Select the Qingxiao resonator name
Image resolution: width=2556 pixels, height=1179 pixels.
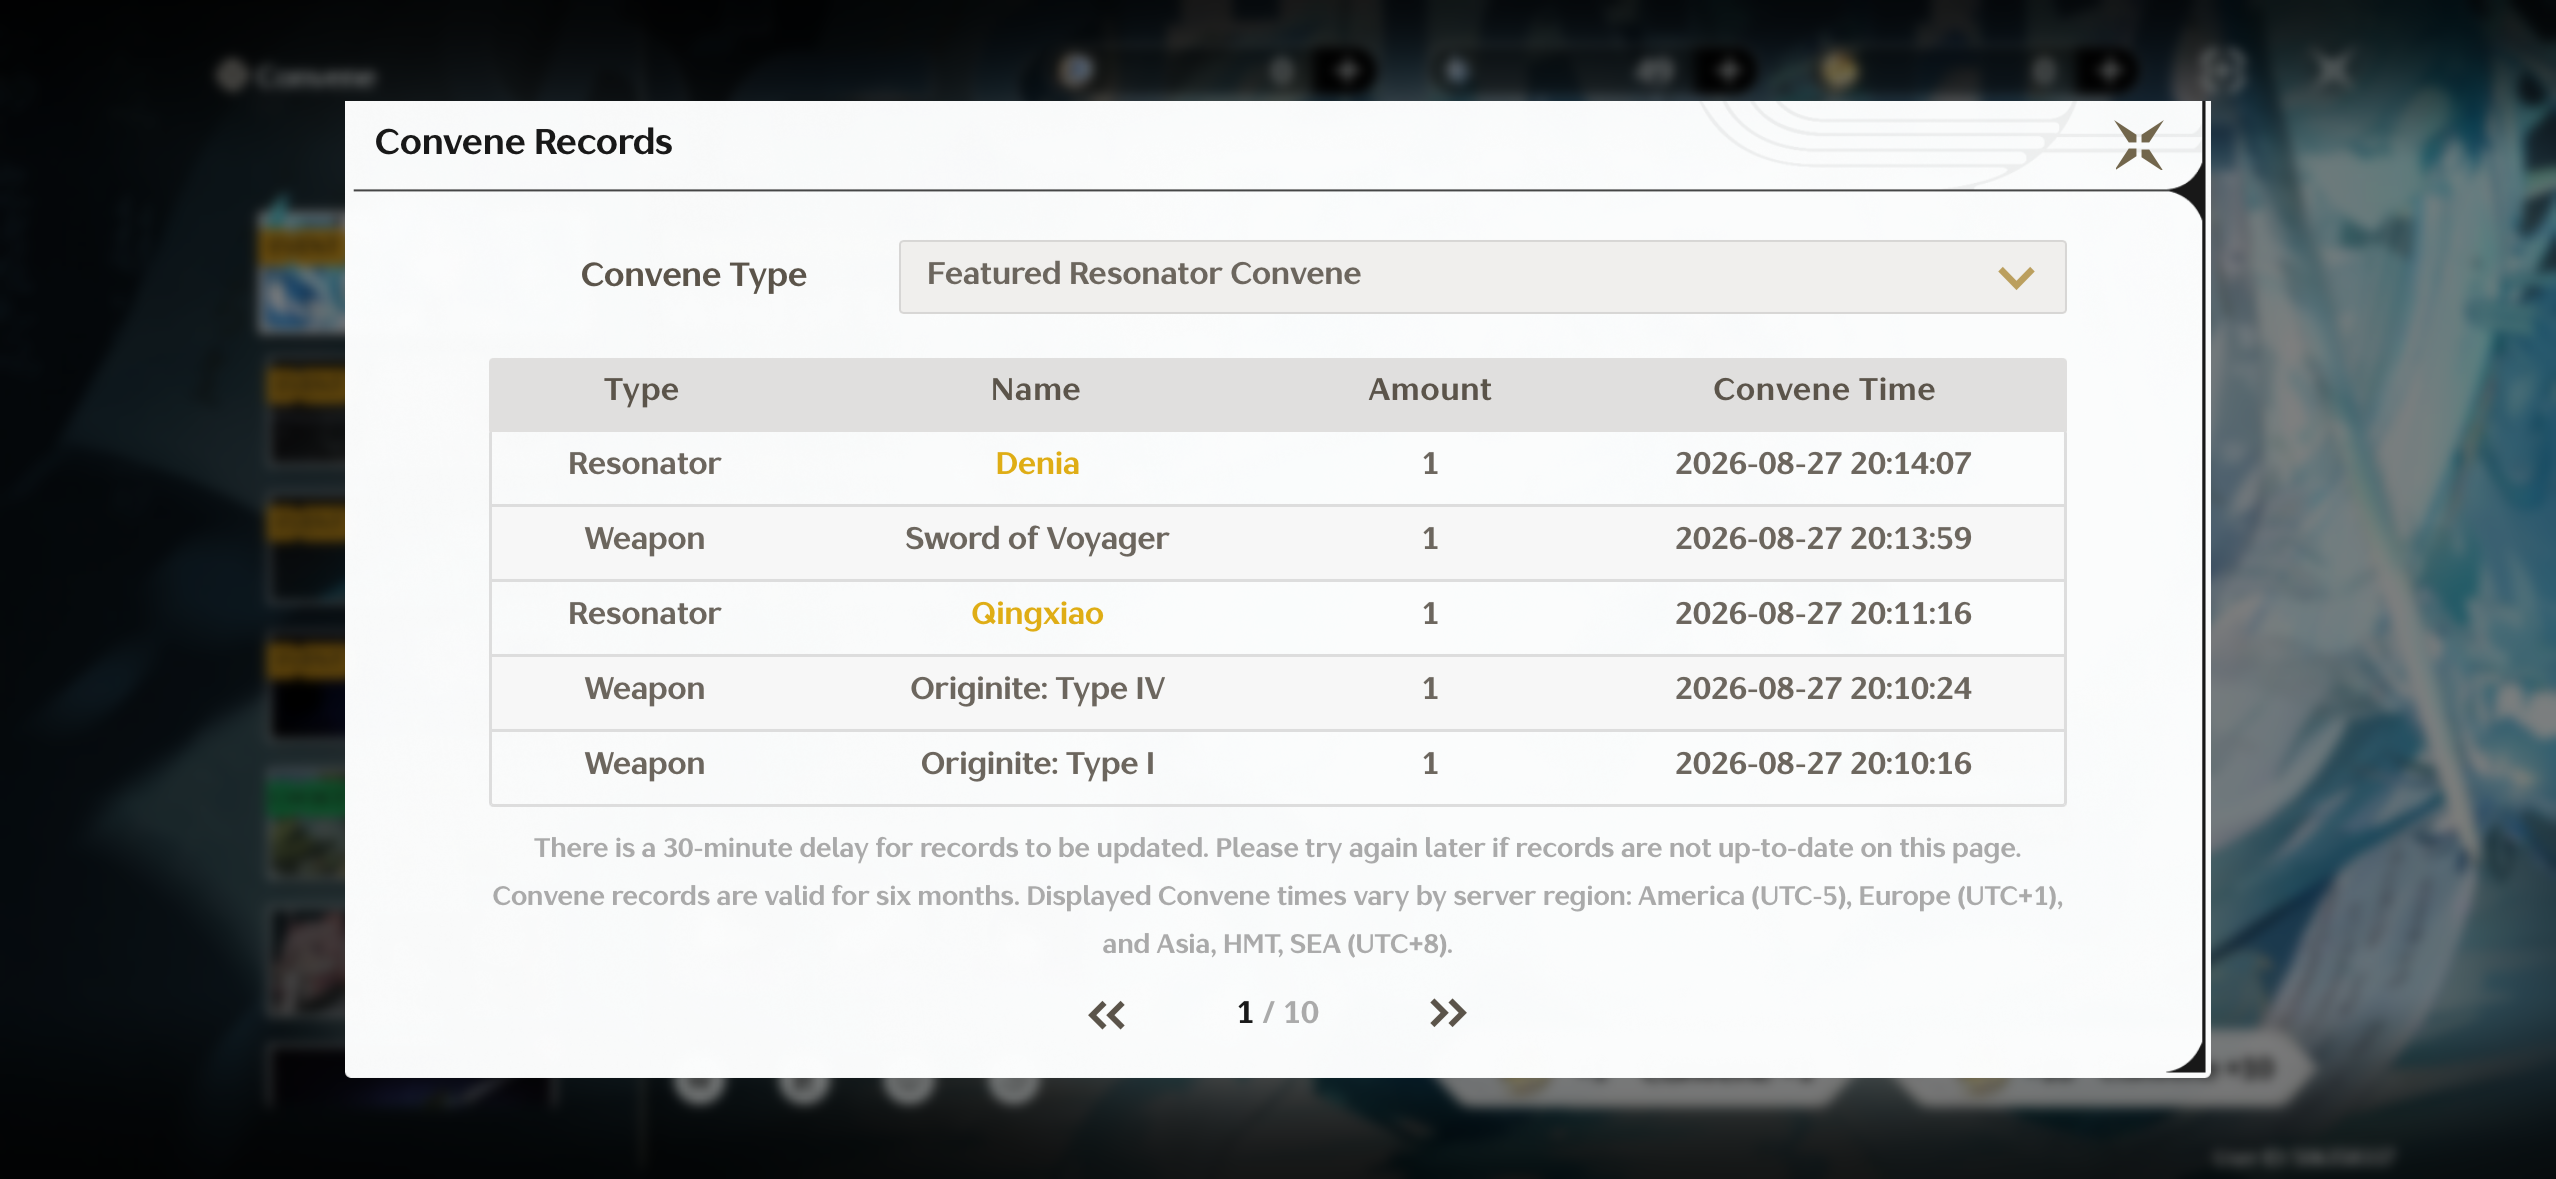(x=1037, y=613)
